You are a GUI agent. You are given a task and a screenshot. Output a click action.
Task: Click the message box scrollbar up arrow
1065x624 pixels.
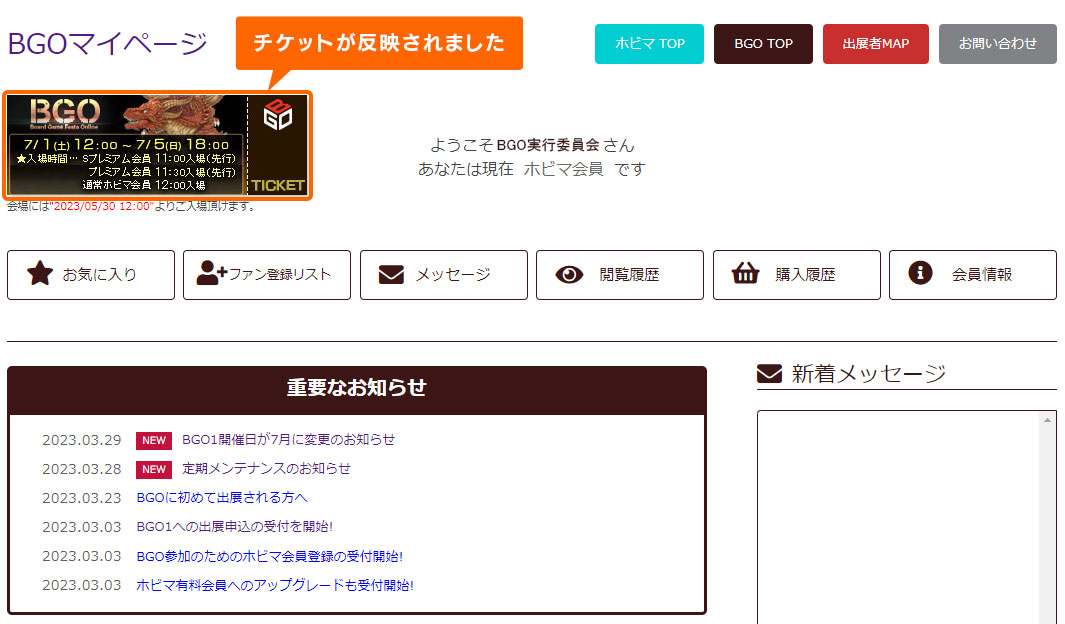point(1047,420)
